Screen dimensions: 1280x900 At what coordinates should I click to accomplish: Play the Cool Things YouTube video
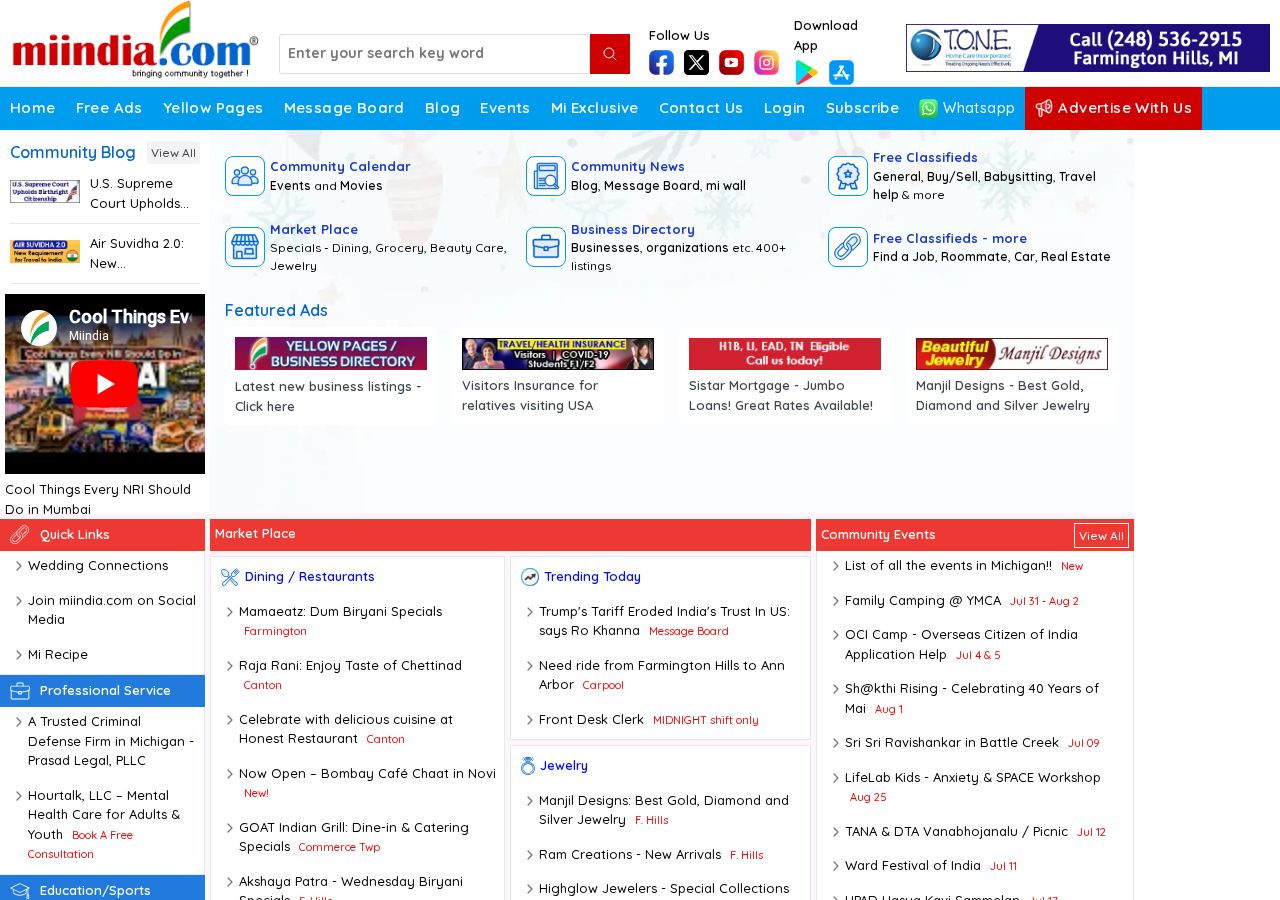pyautogui.click(x=105, y=384)
